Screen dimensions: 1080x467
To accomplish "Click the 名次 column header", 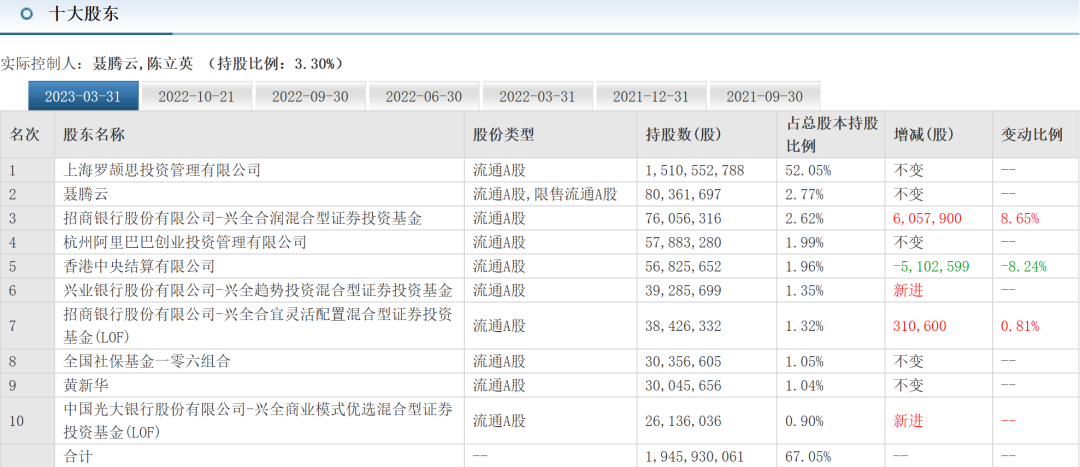I will coord(27,135).
